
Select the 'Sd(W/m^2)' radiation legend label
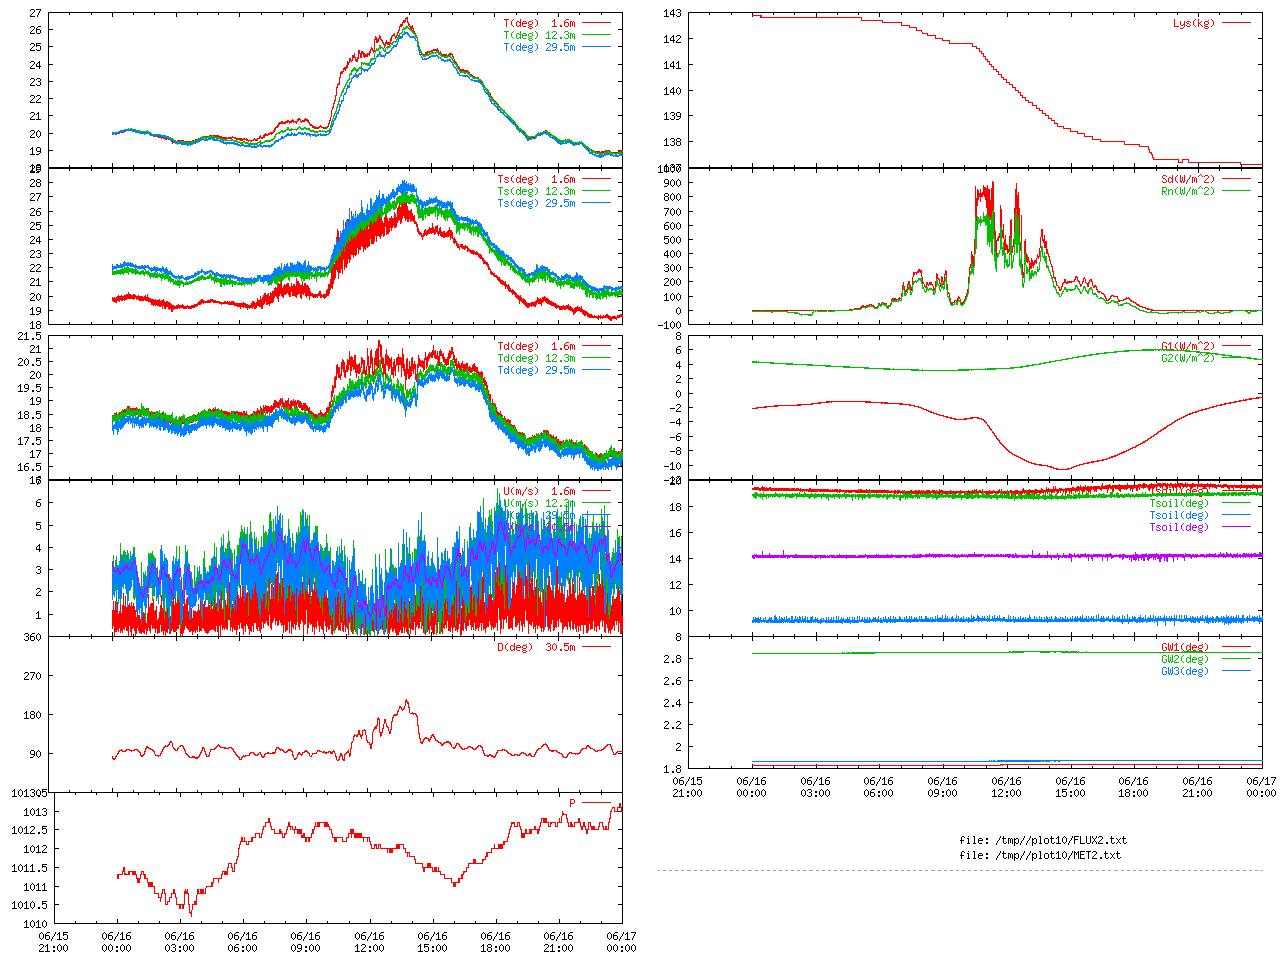point(1188,180)
